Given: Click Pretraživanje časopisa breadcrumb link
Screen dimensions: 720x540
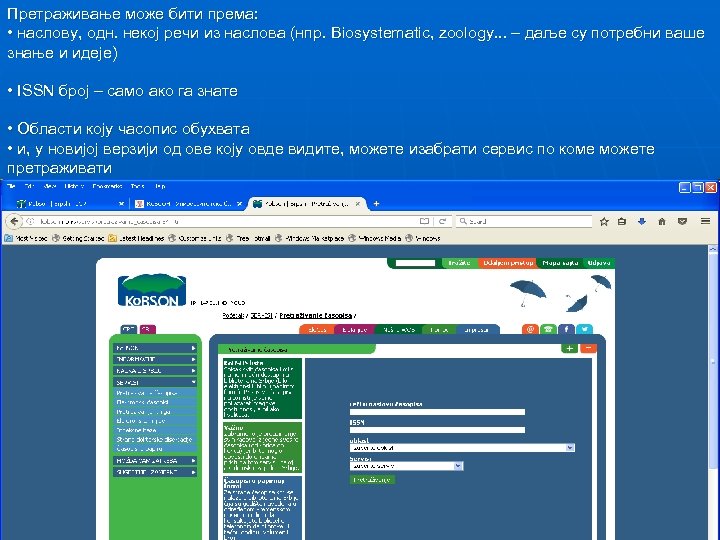Looking at the screenshot, I should point(316,316).
